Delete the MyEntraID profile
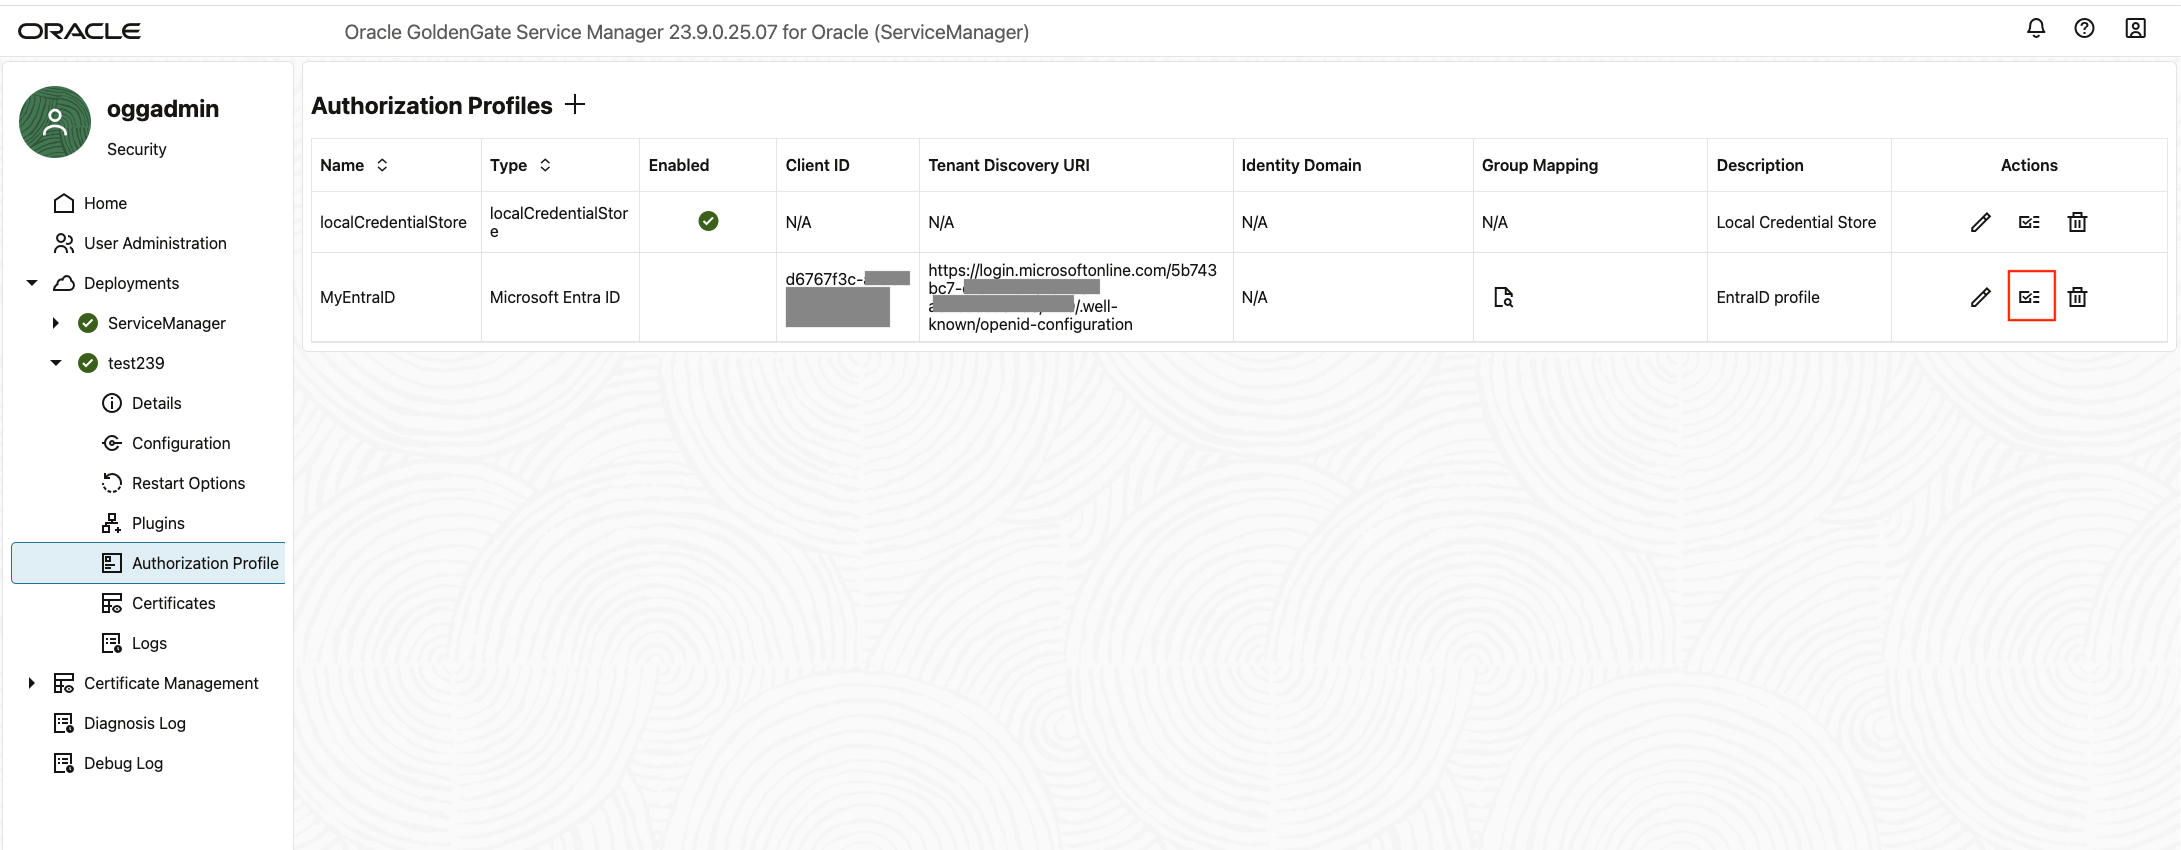2181x850 pixels. 2077,297
